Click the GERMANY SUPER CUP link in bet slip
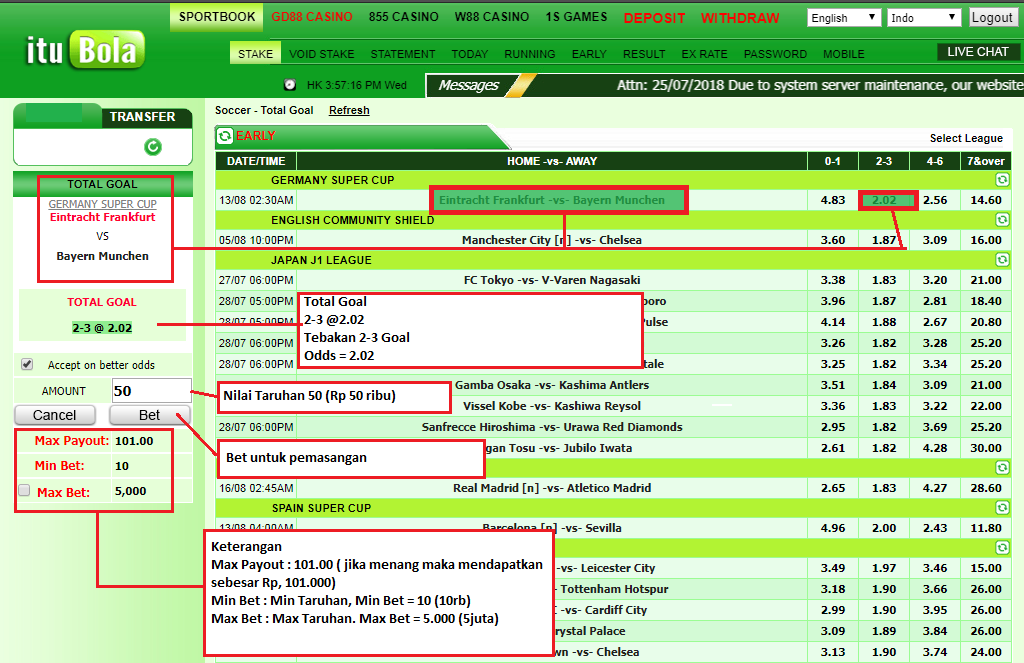Viewport: 1024px width, 663px height. pyautogui.click(x=103, y=204)
